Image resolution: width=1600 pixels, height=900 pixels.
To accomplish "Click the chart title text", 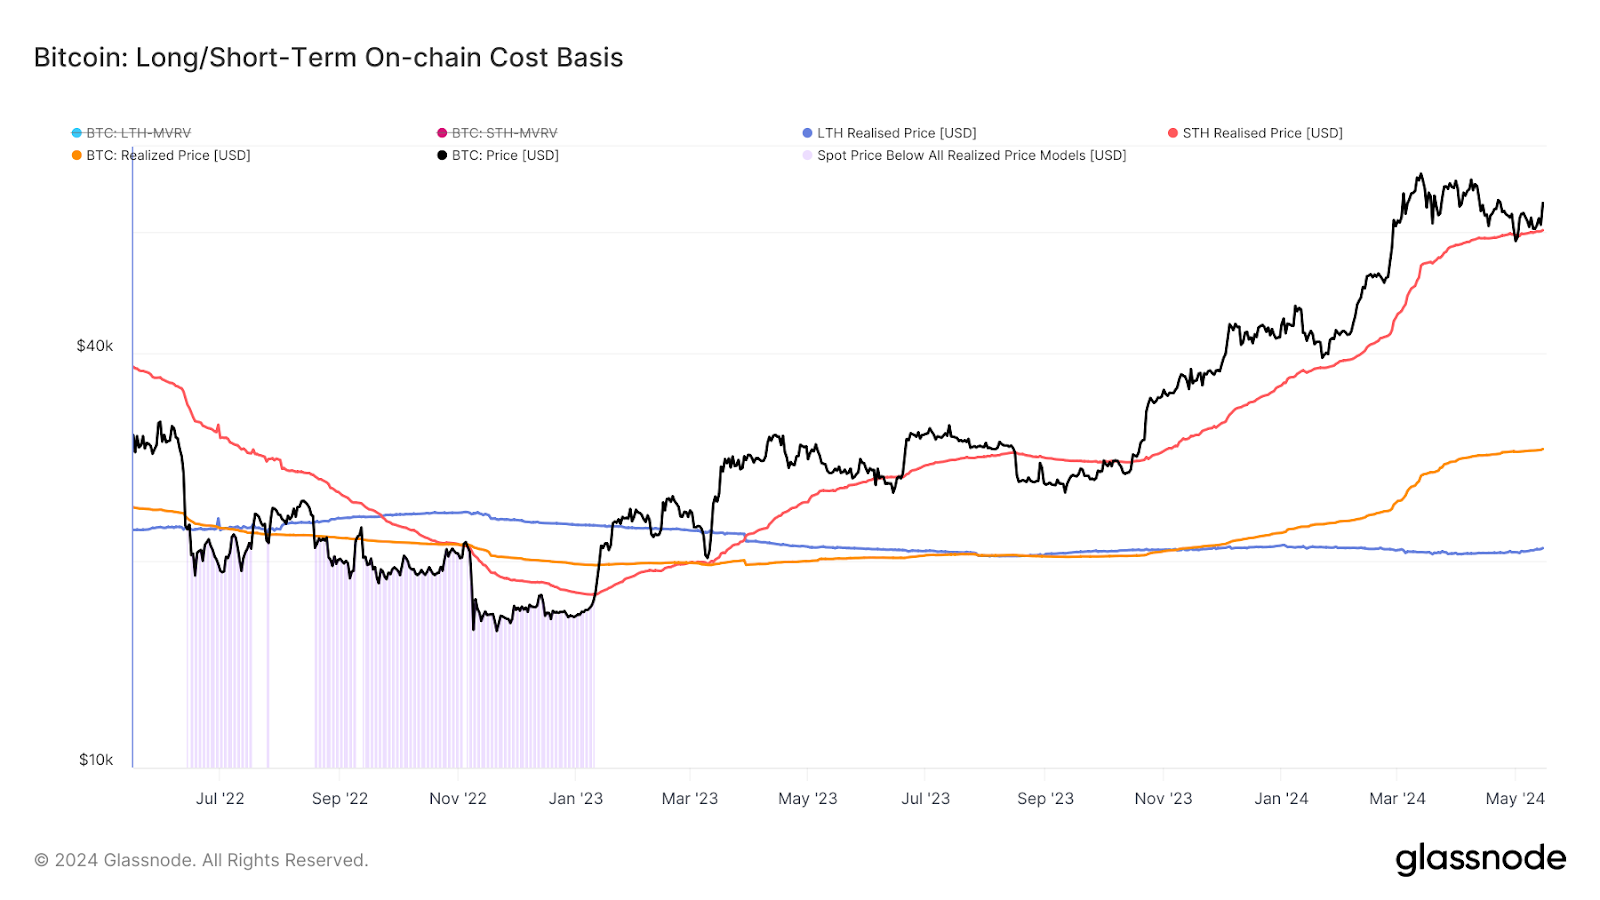I will [x=328, y=58].
